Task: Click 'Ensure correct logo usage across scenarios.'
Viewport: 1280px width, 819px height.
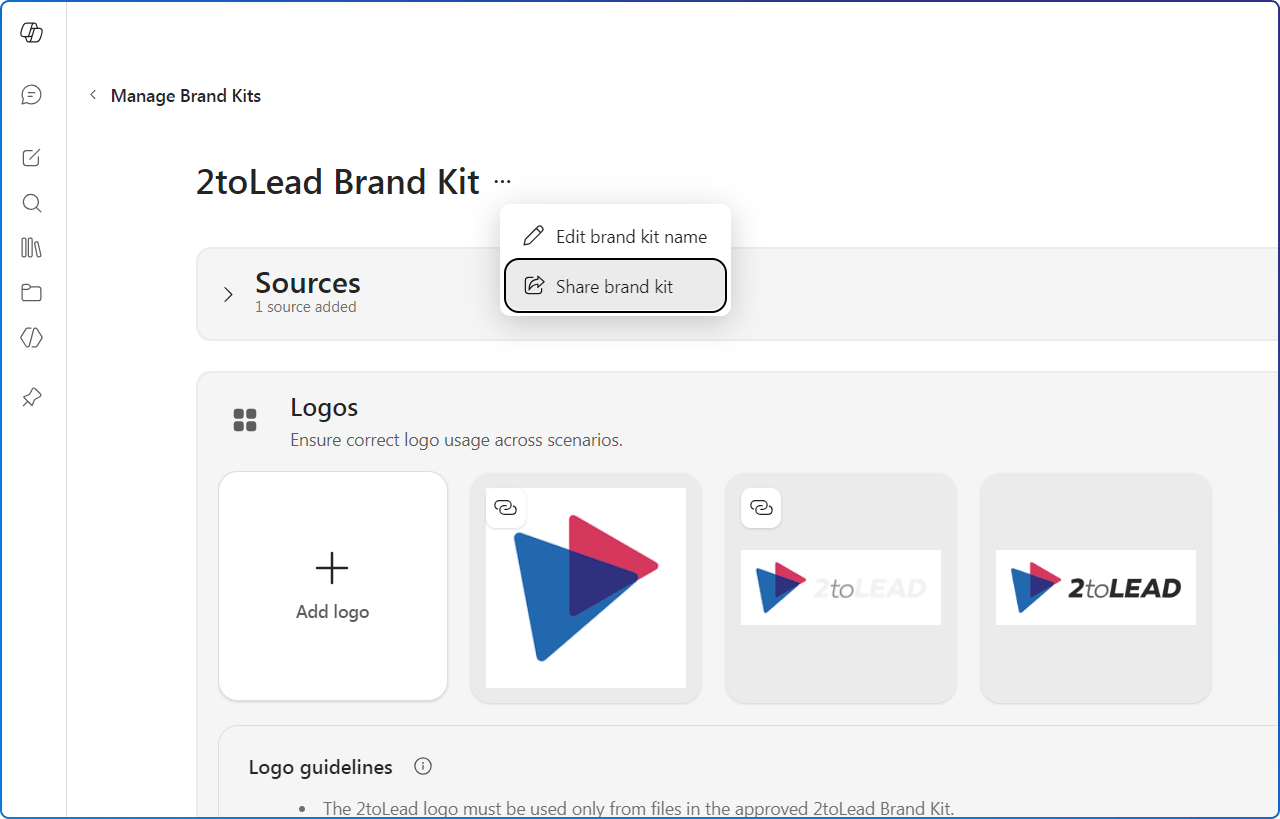Action: (x=456, y=440)
